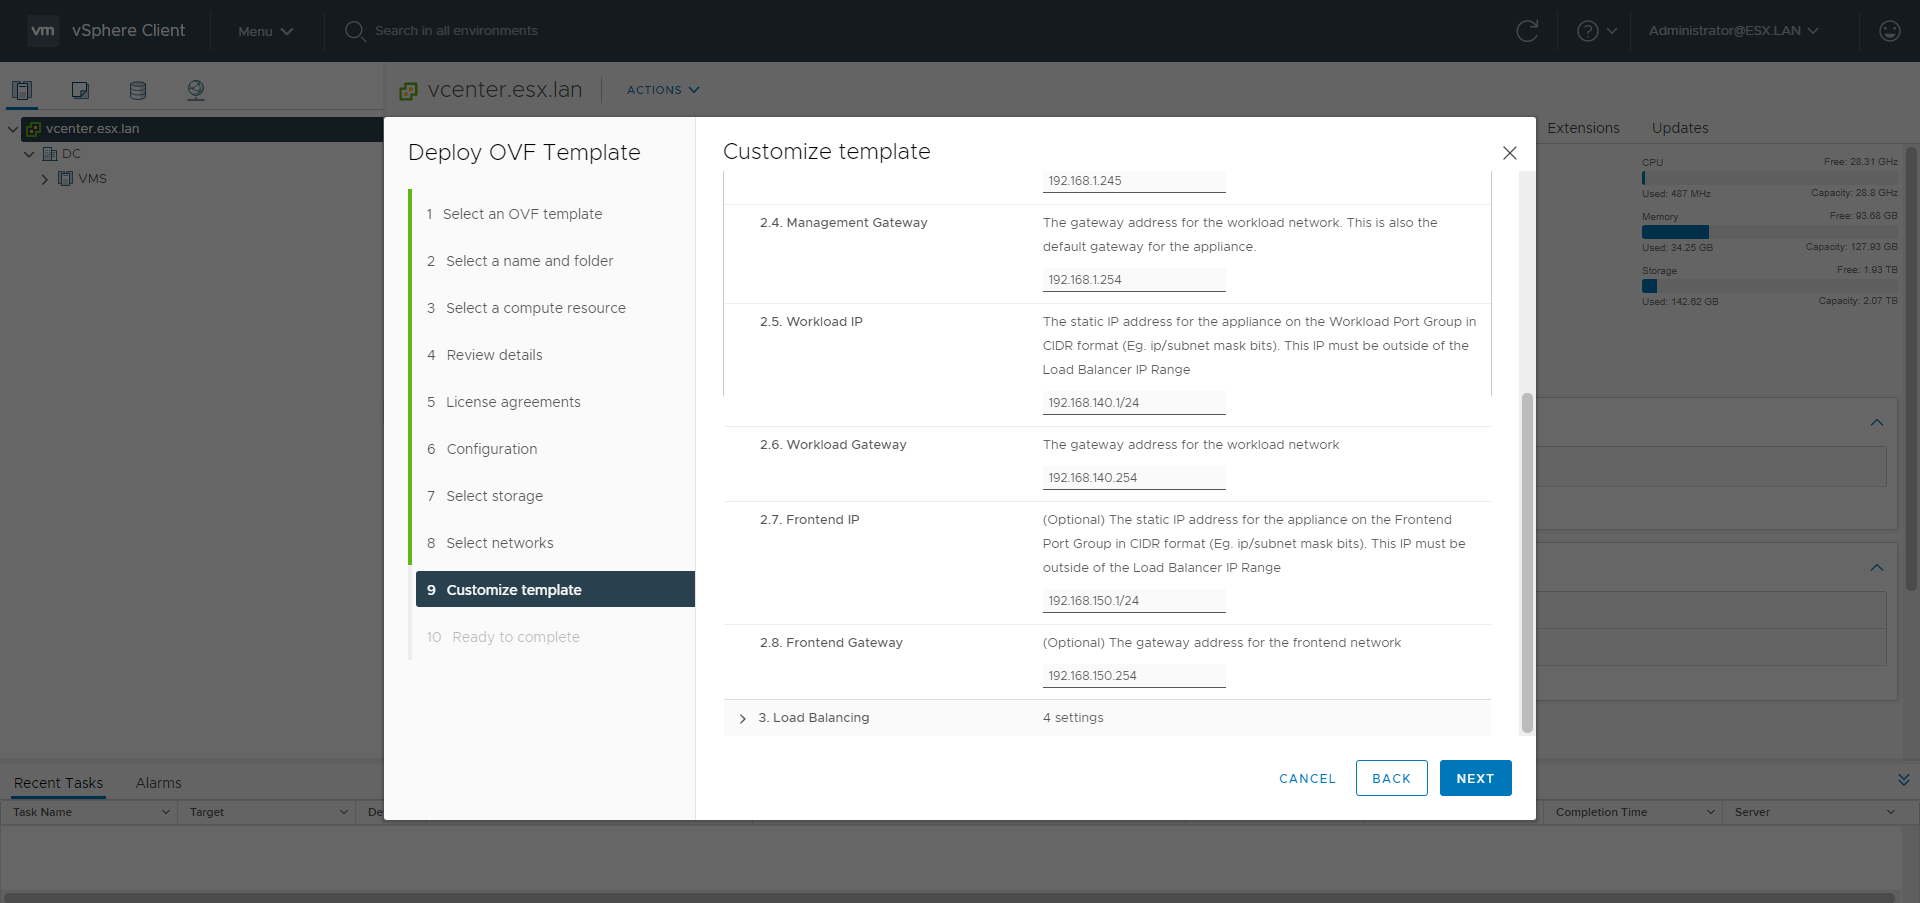Click the refresh icon in top bar

point(1527,31)
